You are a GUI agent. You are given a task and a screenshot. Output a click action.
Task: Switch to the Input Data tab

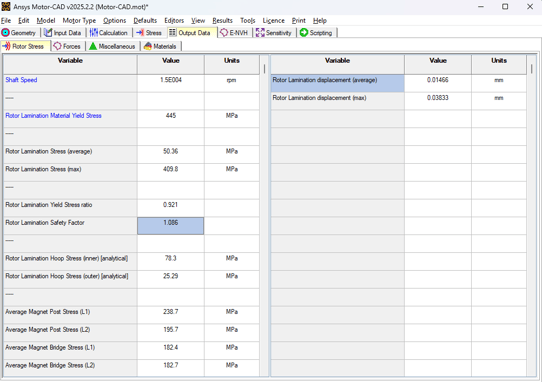[63, 33]
